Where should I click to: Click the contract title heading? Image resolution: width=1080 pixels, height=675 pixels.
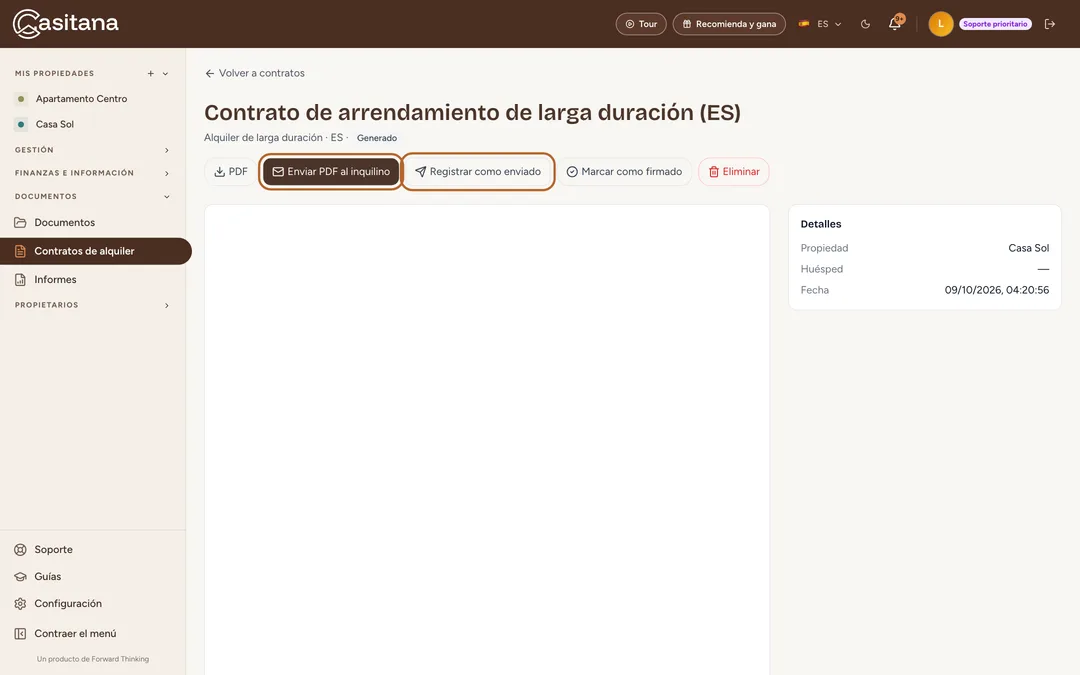[x=472, y=112]
